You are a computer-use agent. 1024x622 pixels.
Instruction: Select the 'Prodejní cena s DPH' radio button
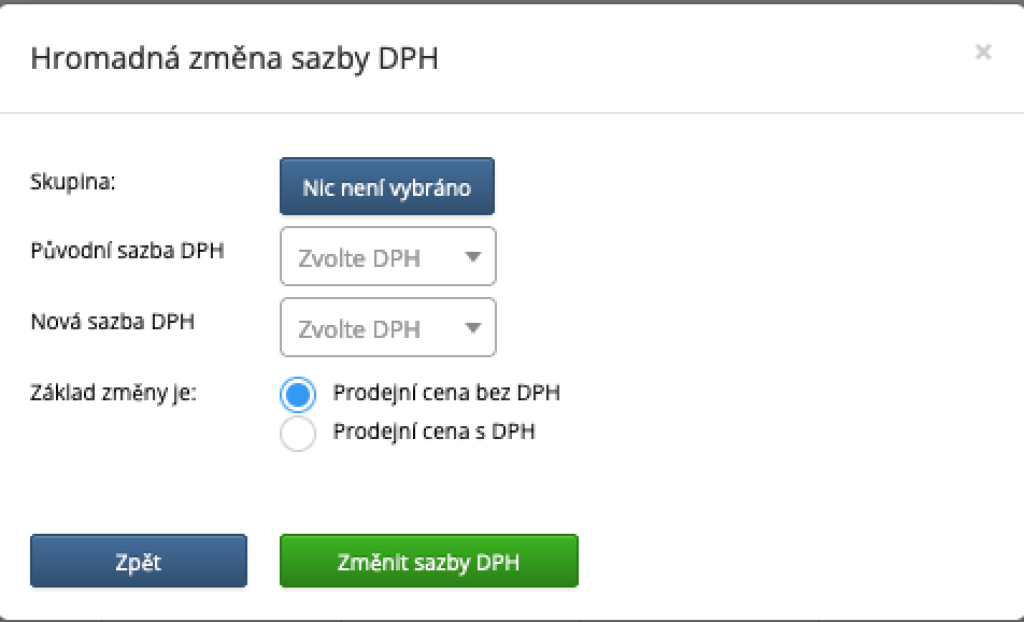coord(298,434)
